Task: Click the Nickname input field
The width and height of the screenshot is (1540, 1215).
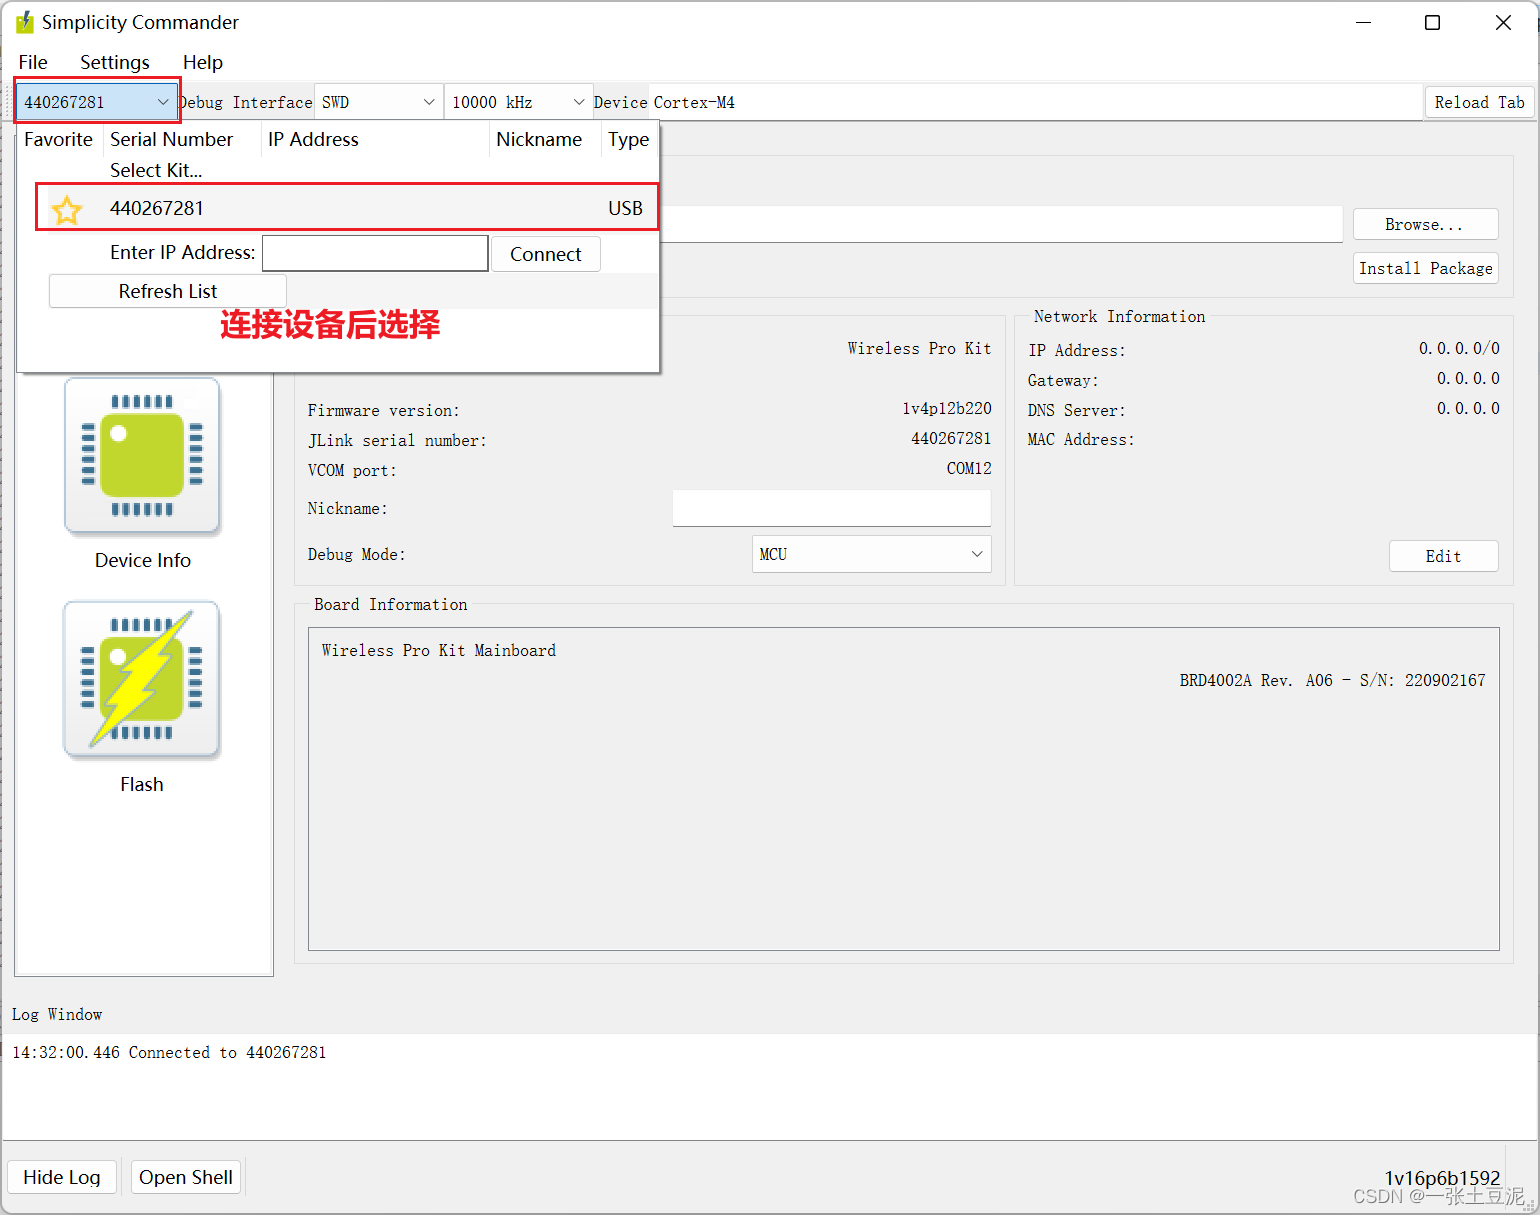Action: [831, 508]
